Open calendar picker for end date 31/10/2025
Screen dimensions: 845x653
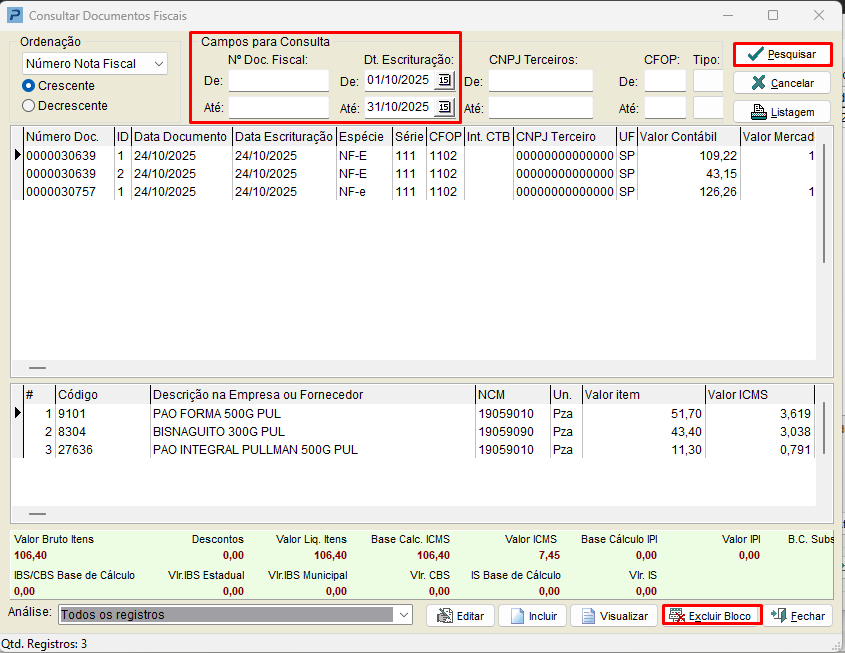pos(444,107)
